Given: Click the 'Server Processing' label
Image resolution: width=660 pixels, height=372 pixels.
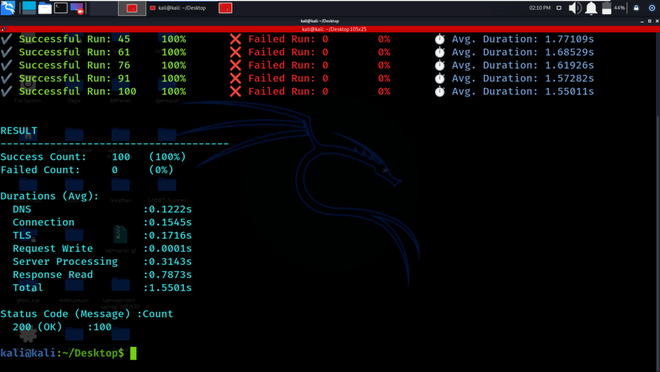Looking at the screenshot, I should coord(65,261).
